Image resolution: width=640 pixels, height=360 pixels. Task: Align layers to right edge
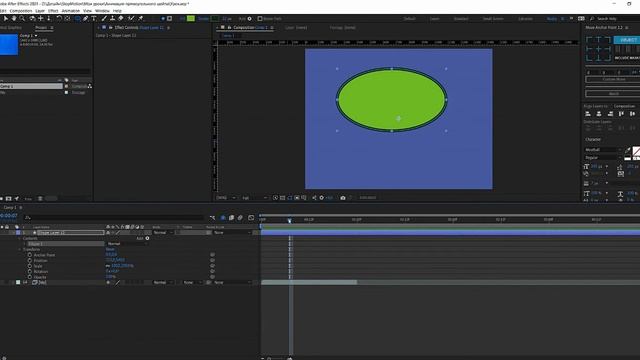610,114
